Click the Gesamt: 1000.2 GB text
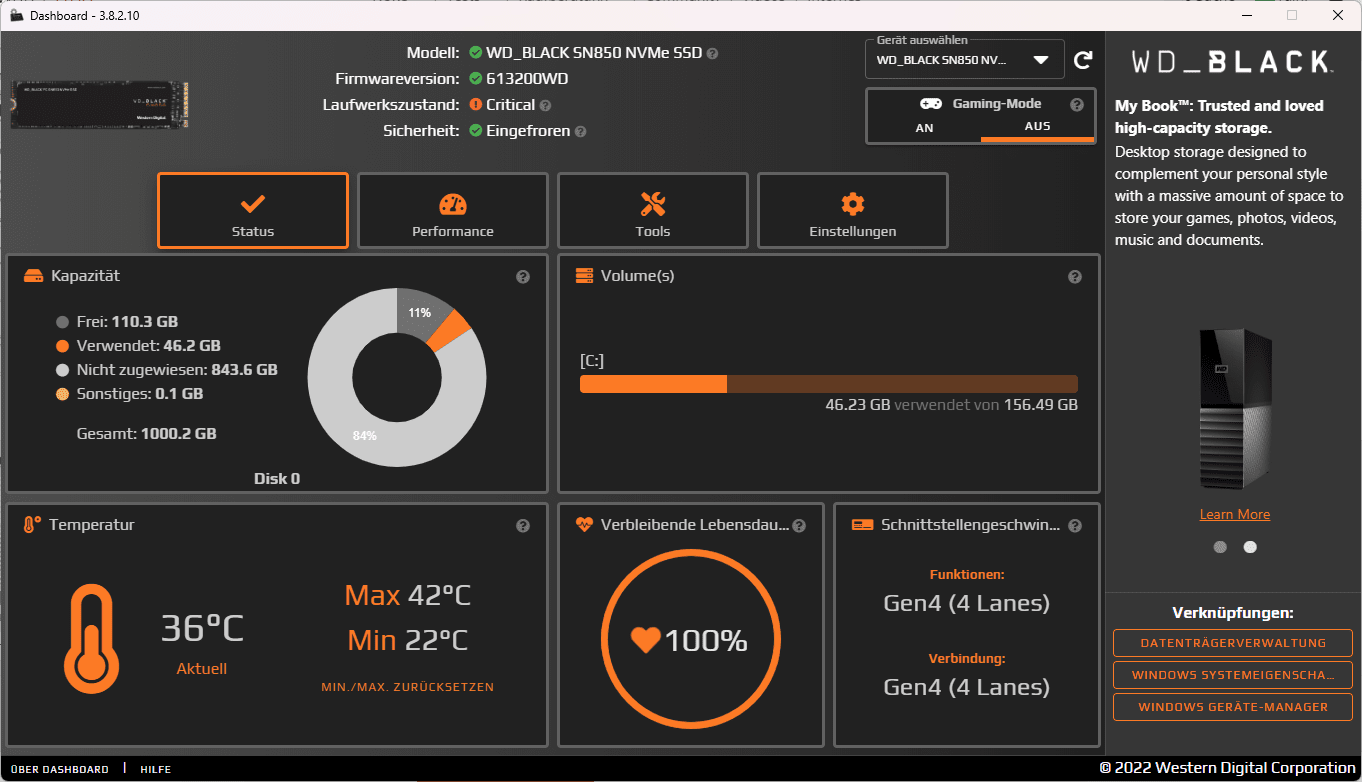The width and height of the screenshot is (1362, 782). [x=147, y=434]
